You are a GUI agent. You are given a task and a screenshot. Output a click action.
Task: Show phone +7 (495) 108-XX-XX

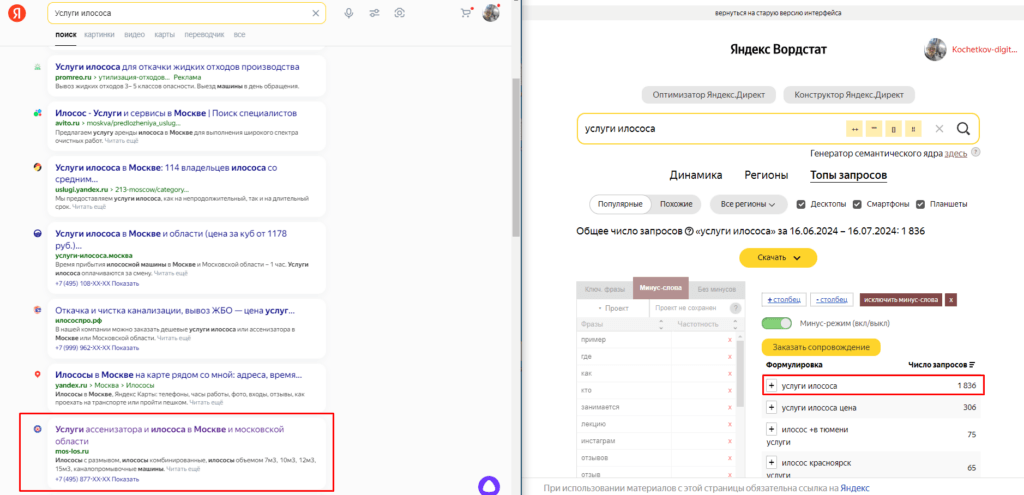click(97, 283)
